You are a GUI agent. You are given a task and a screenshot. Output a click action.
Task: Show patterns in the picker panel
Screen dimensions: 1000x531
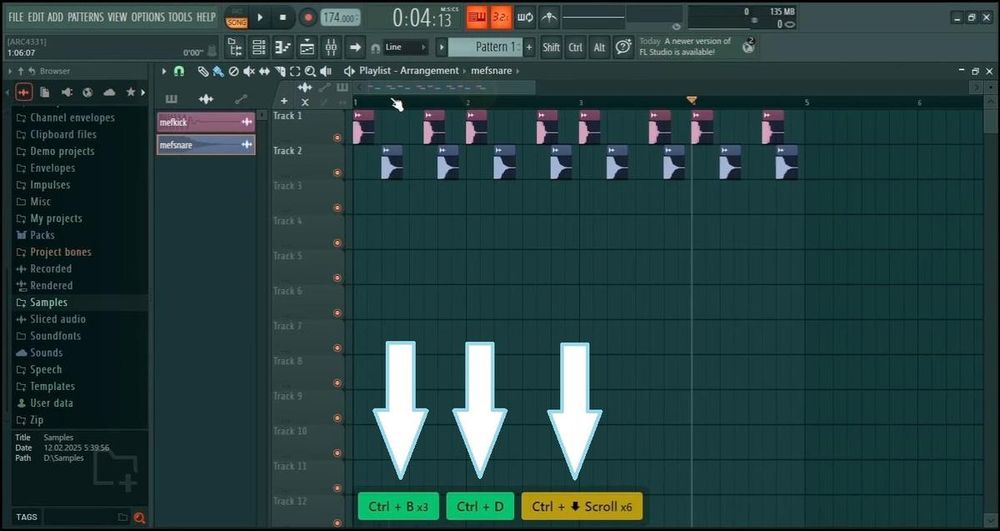pyautogui.click(x=172, y=99)
